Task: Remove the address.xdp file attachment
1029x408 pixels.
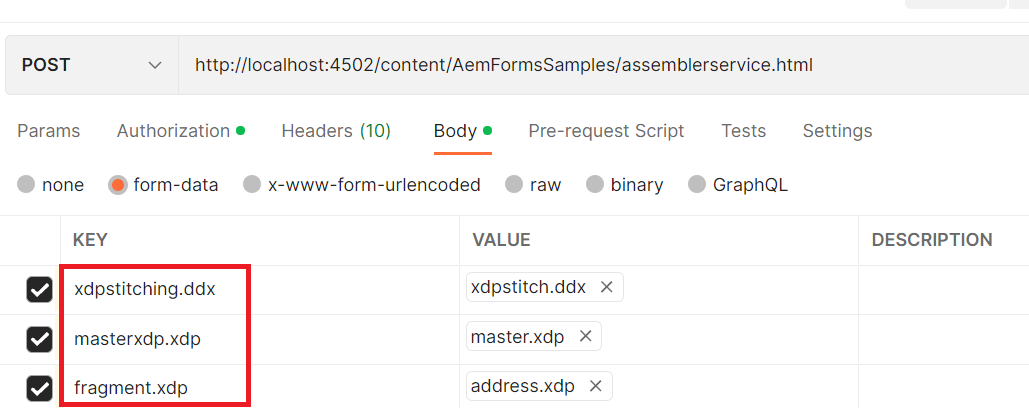Action: point(595,386)
